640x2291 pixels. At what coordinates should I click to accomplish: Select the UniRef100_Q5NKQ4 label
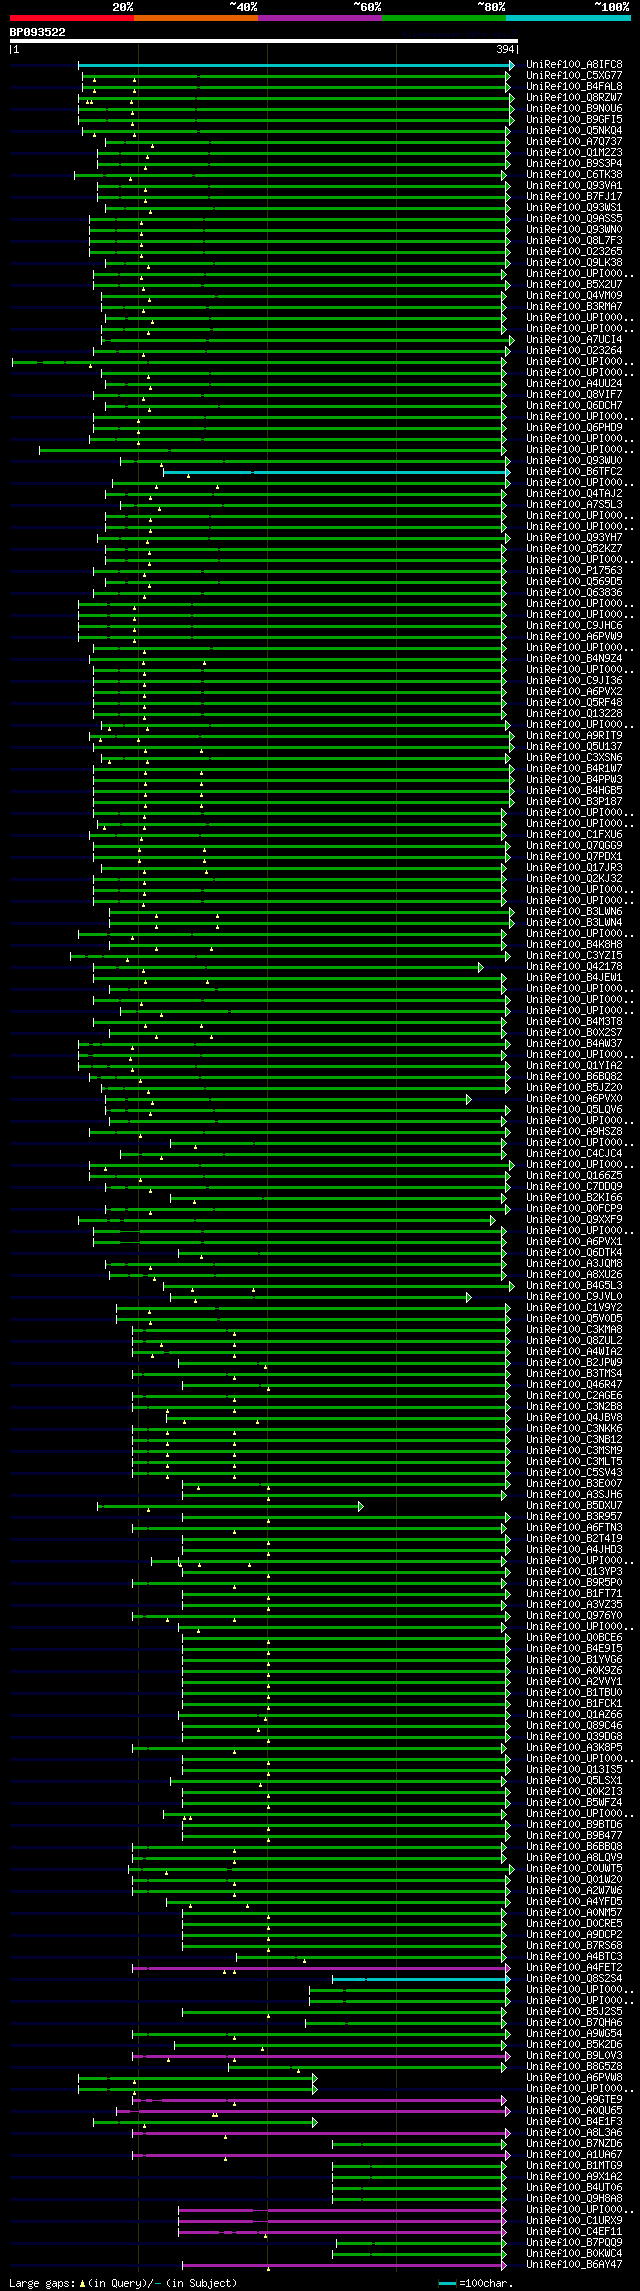574,131
